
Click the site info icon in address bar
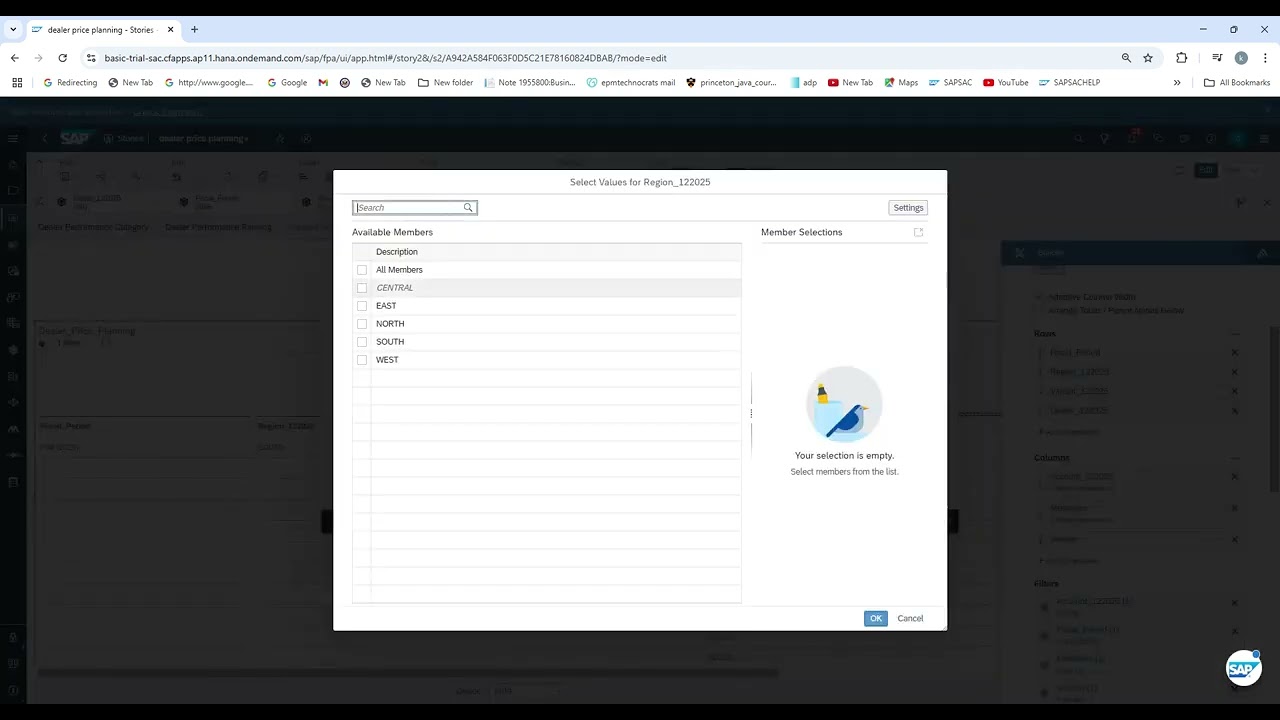click(x=91, y=58)
